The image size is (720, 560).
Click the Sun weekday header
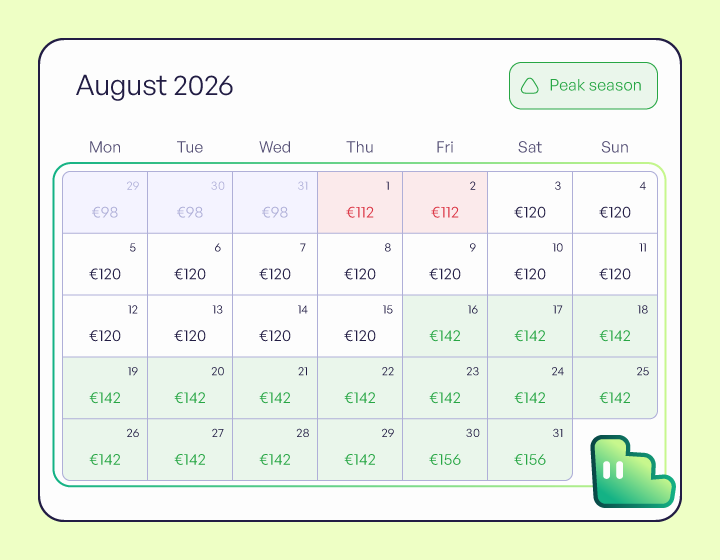[615, 147]
